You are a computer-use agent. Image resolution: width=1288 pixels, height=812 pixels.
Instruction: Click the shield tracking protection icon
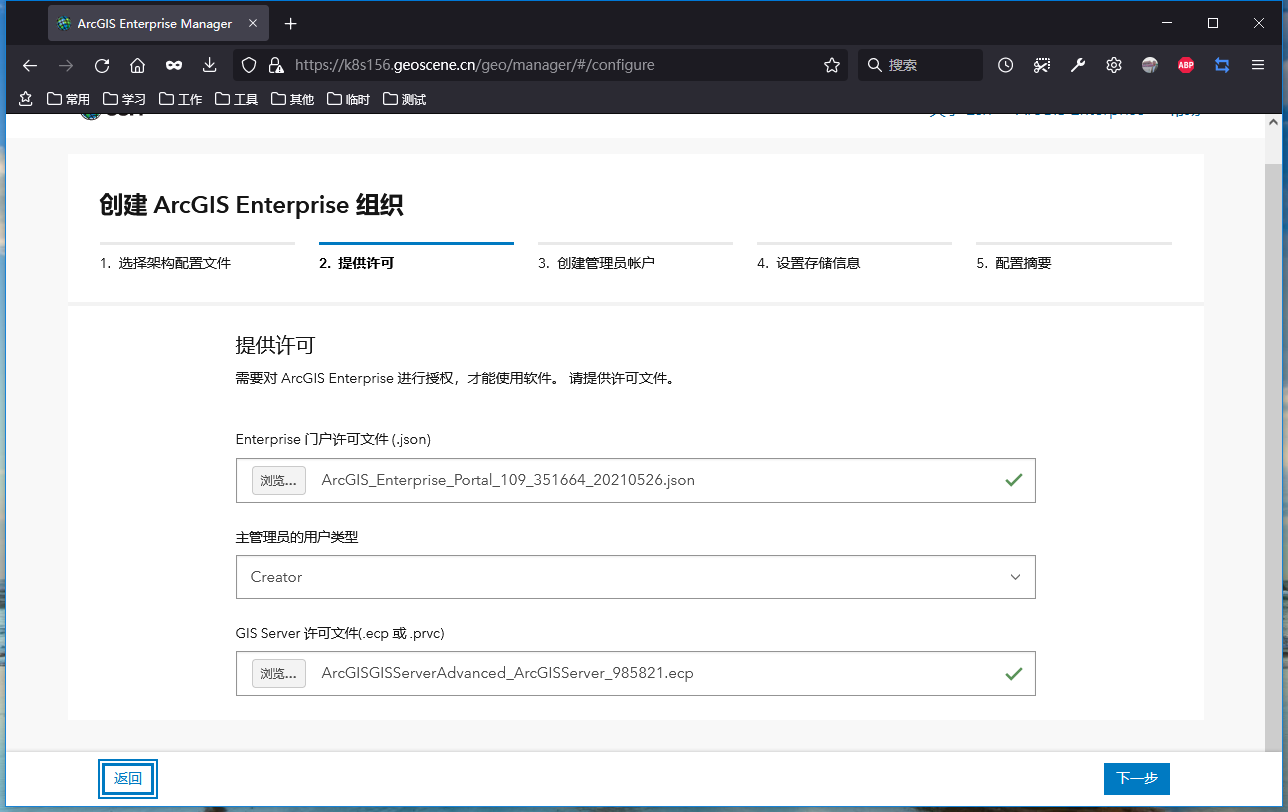tap(250, 65)
